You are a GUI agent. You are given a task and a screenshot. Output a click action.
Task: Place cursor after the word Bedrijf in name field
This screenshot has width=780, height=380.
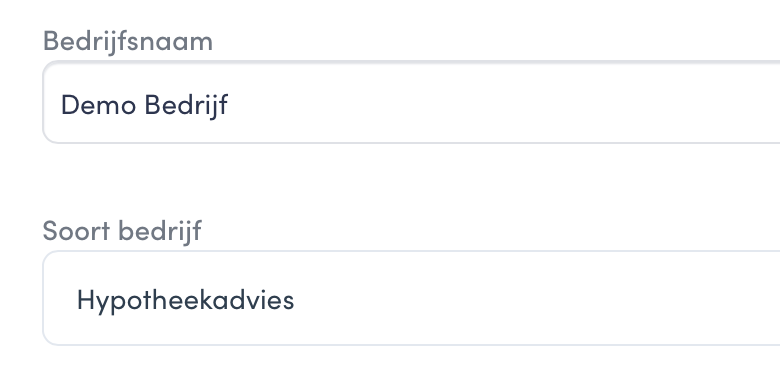click(229, 105)
